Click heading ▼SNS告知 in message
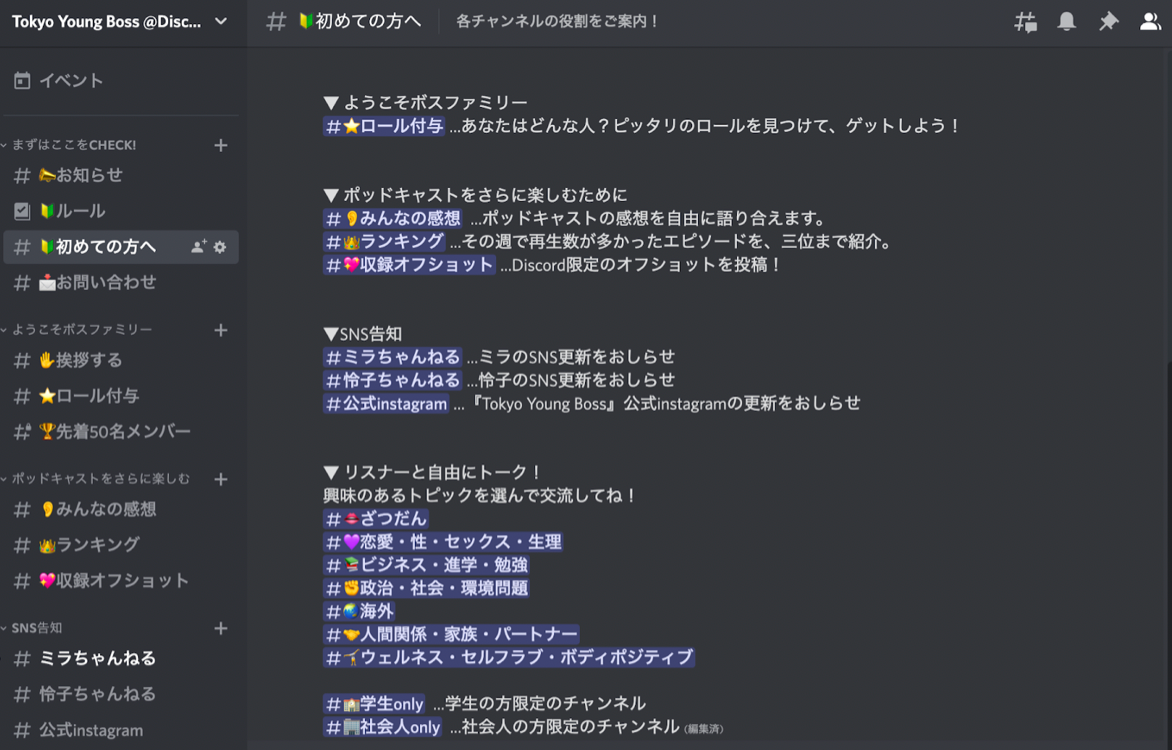This screenshot has width=1172, height=750. point(363,333)
